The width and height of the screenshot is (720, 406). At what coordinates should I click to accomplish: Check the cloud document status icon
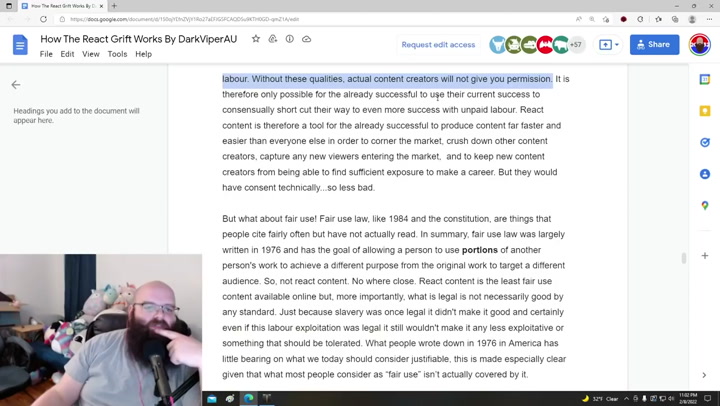click(x=307, y=39)
